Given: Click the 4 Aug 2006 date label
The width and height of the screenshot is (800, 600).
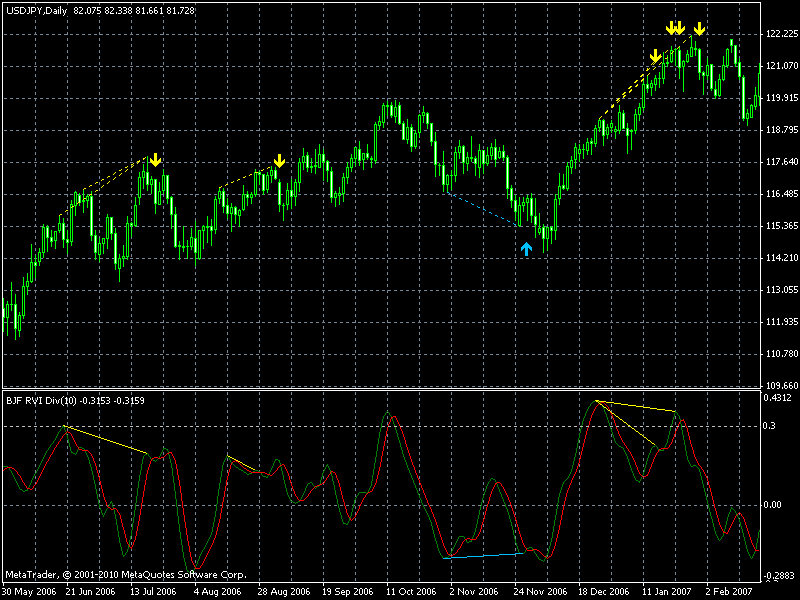Looking at the screenshot, I should (x=217, y=592).
